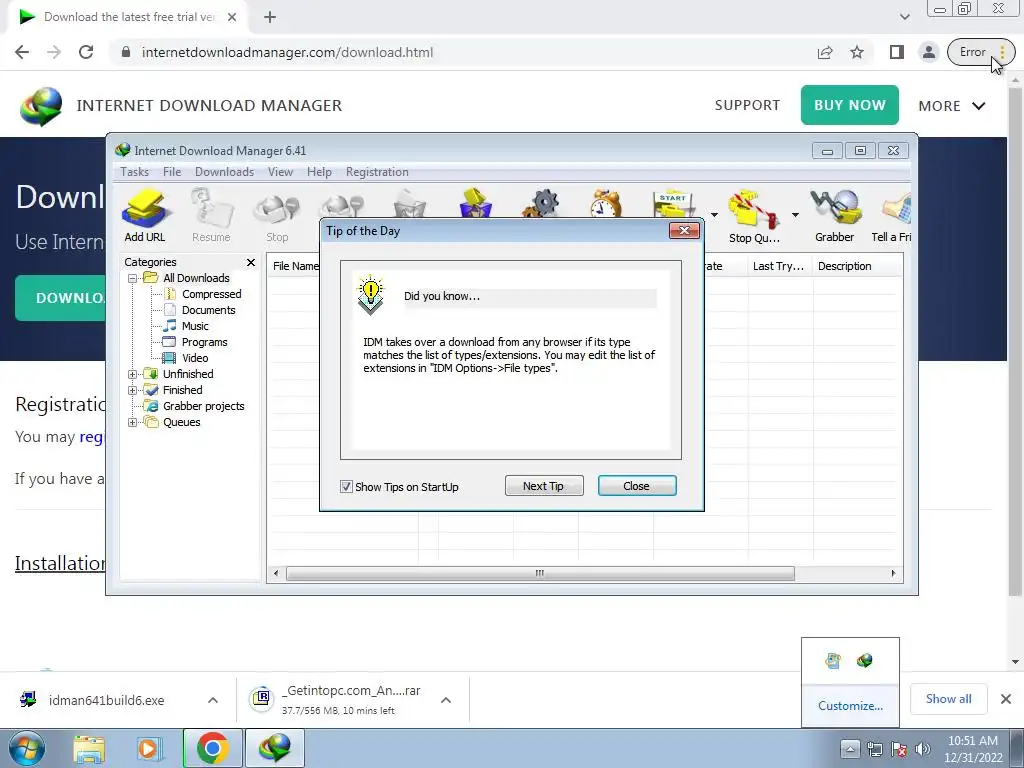1024x768 pixels.
Task: Click the light bulb tip icon
Action: click(371, 295)
